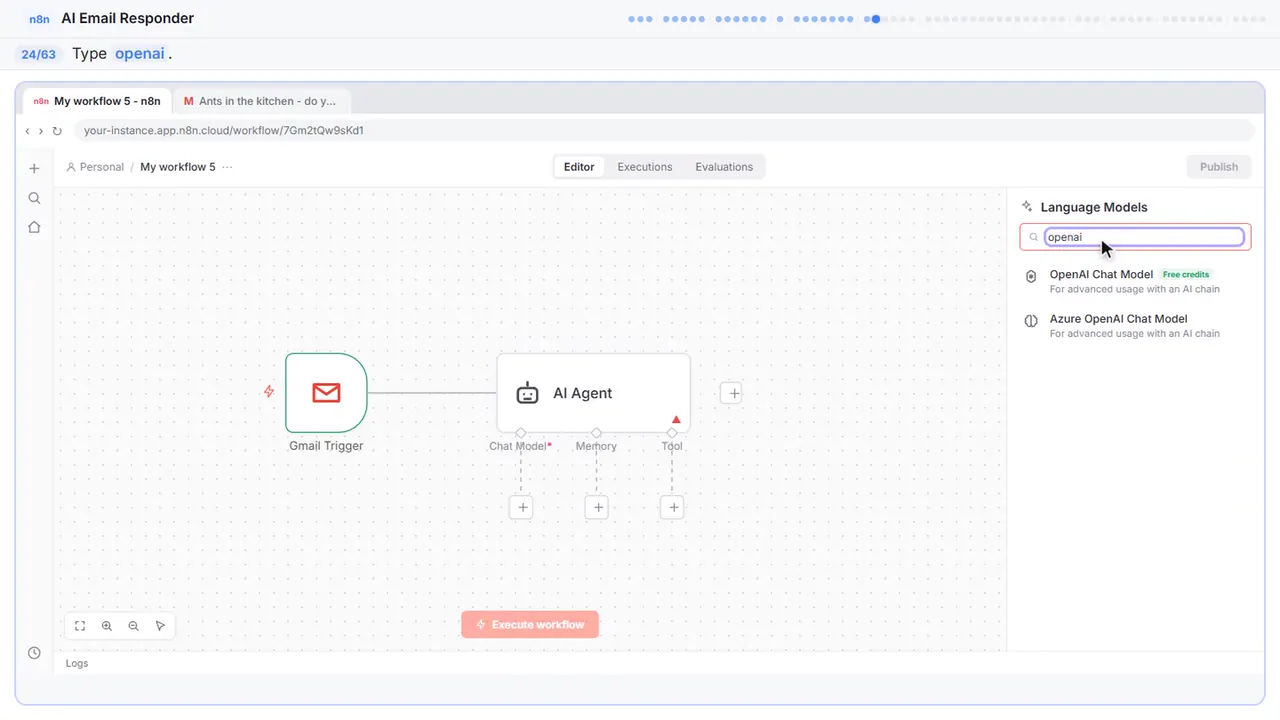Zoom in on the workflow canvas
Screen dimensions: 1280x720
(x=107, y=626)
